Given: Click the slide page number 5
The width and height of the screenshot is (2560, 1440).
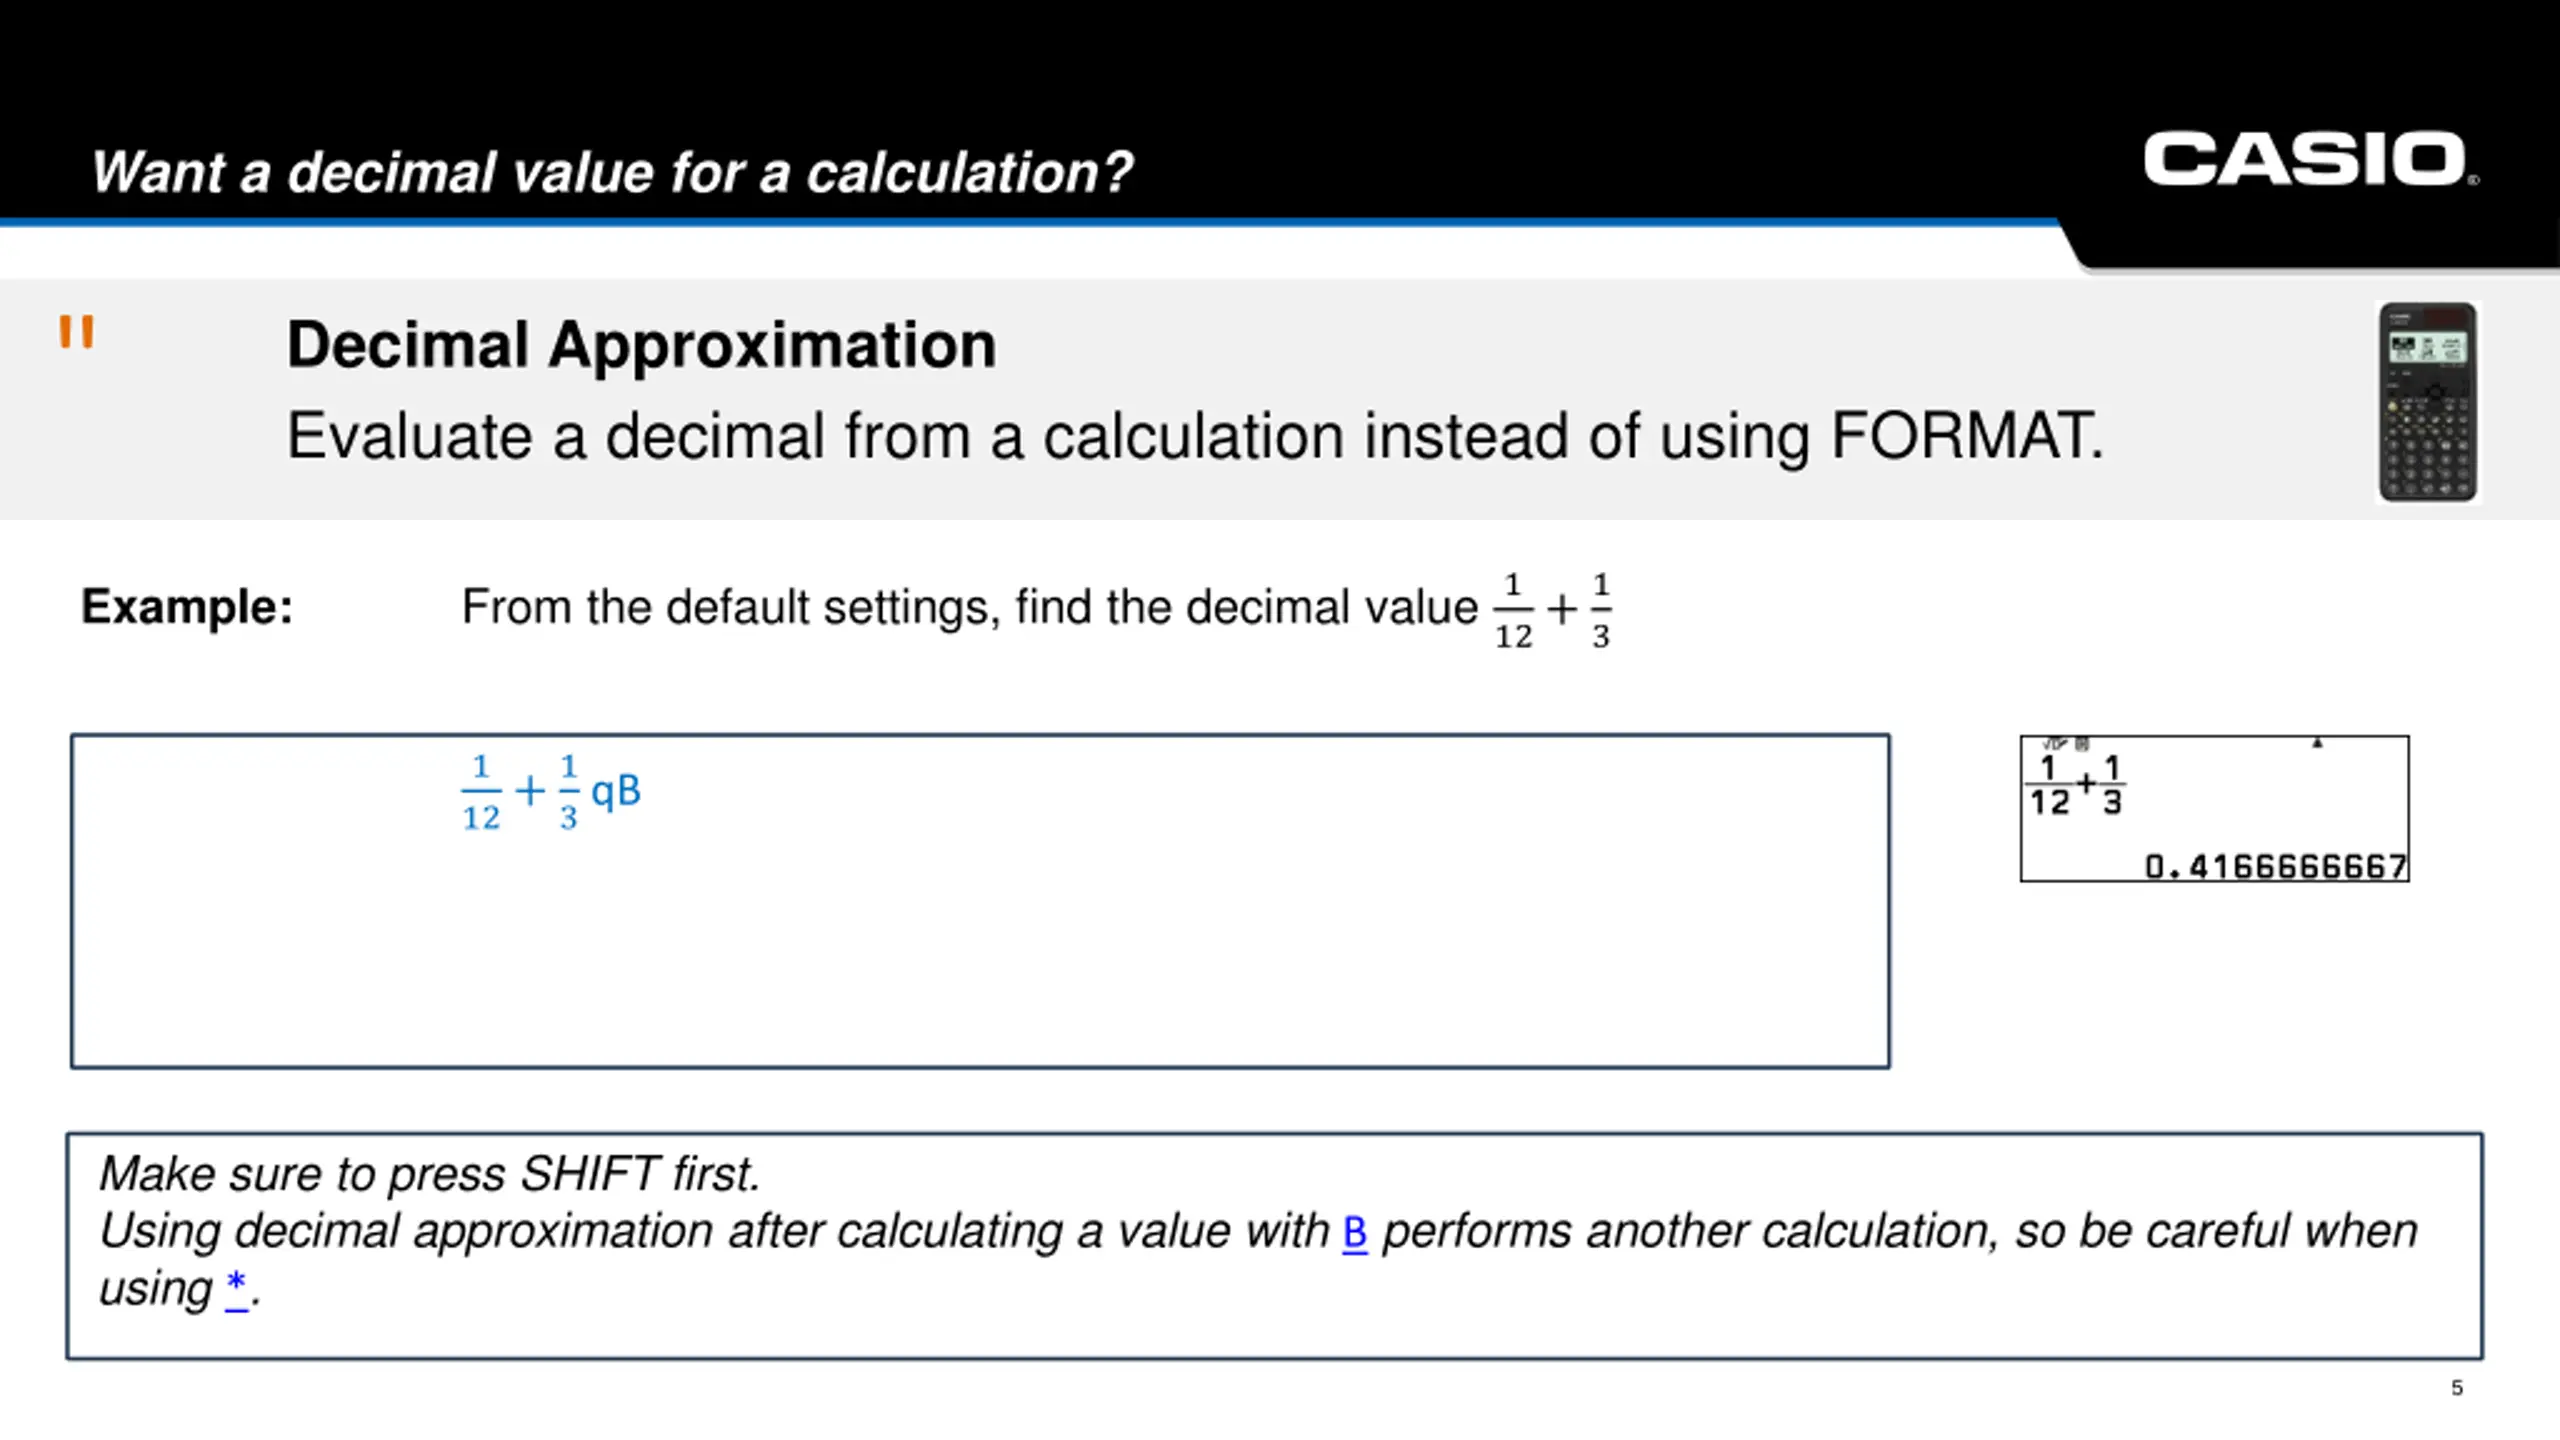Looking at the screenshot, I should (2456, 1388).
